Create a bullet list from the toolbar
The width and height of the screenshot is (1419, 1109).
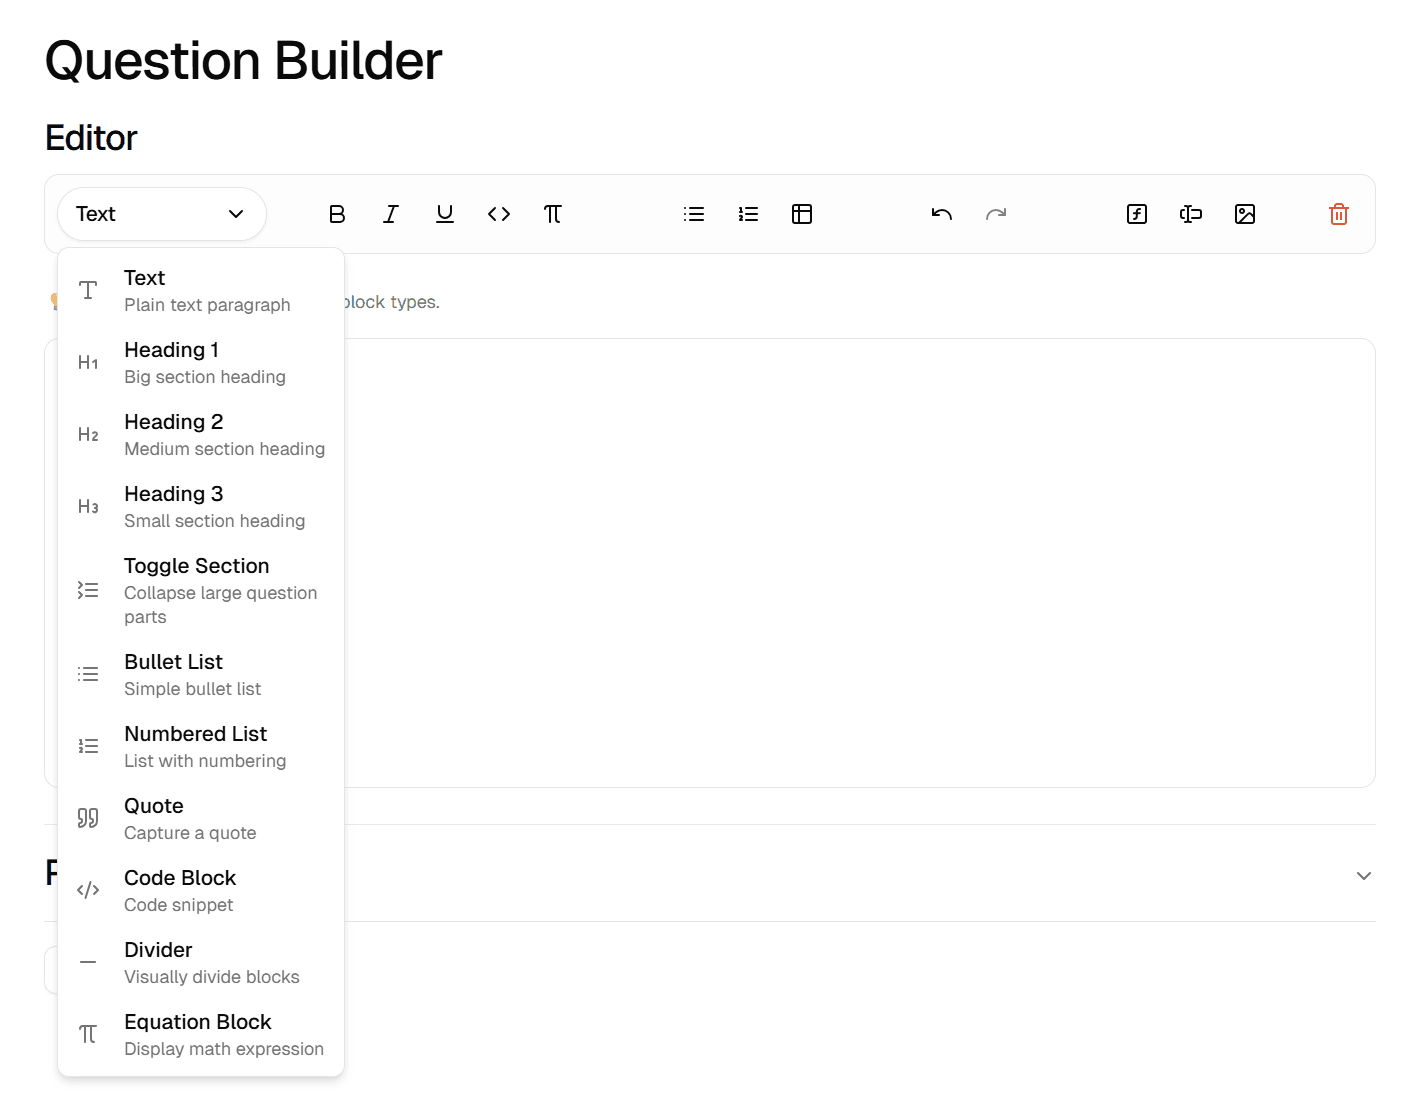(694, 213)
